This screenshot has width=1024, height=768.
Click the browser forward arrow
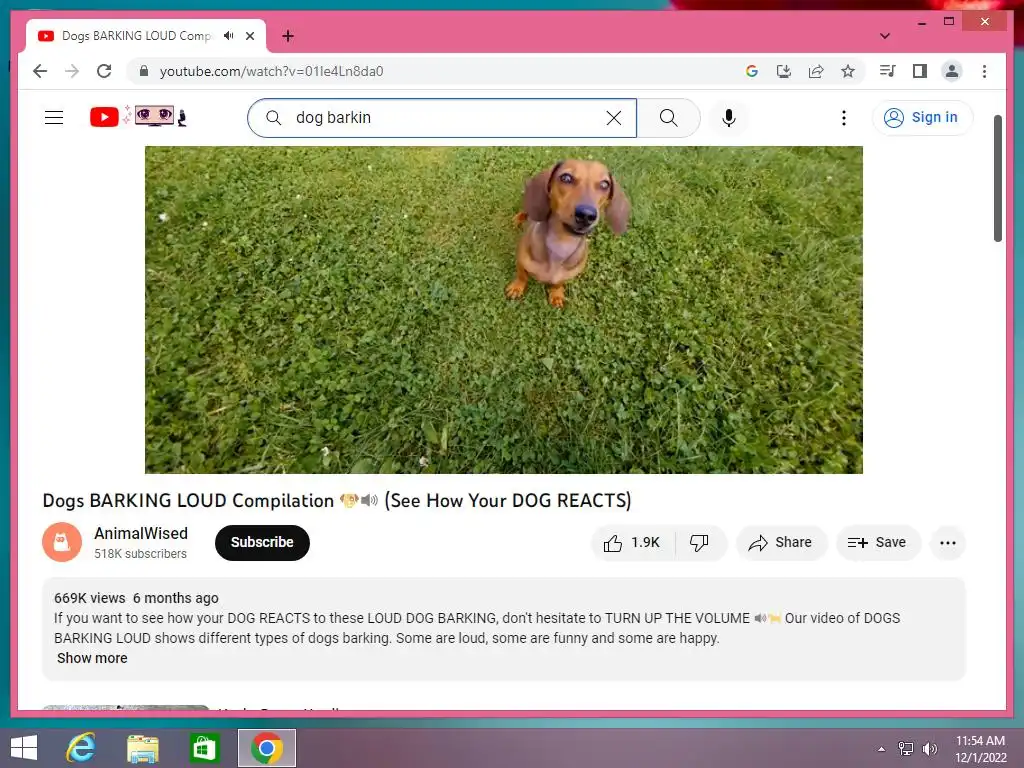pos(72,71)
